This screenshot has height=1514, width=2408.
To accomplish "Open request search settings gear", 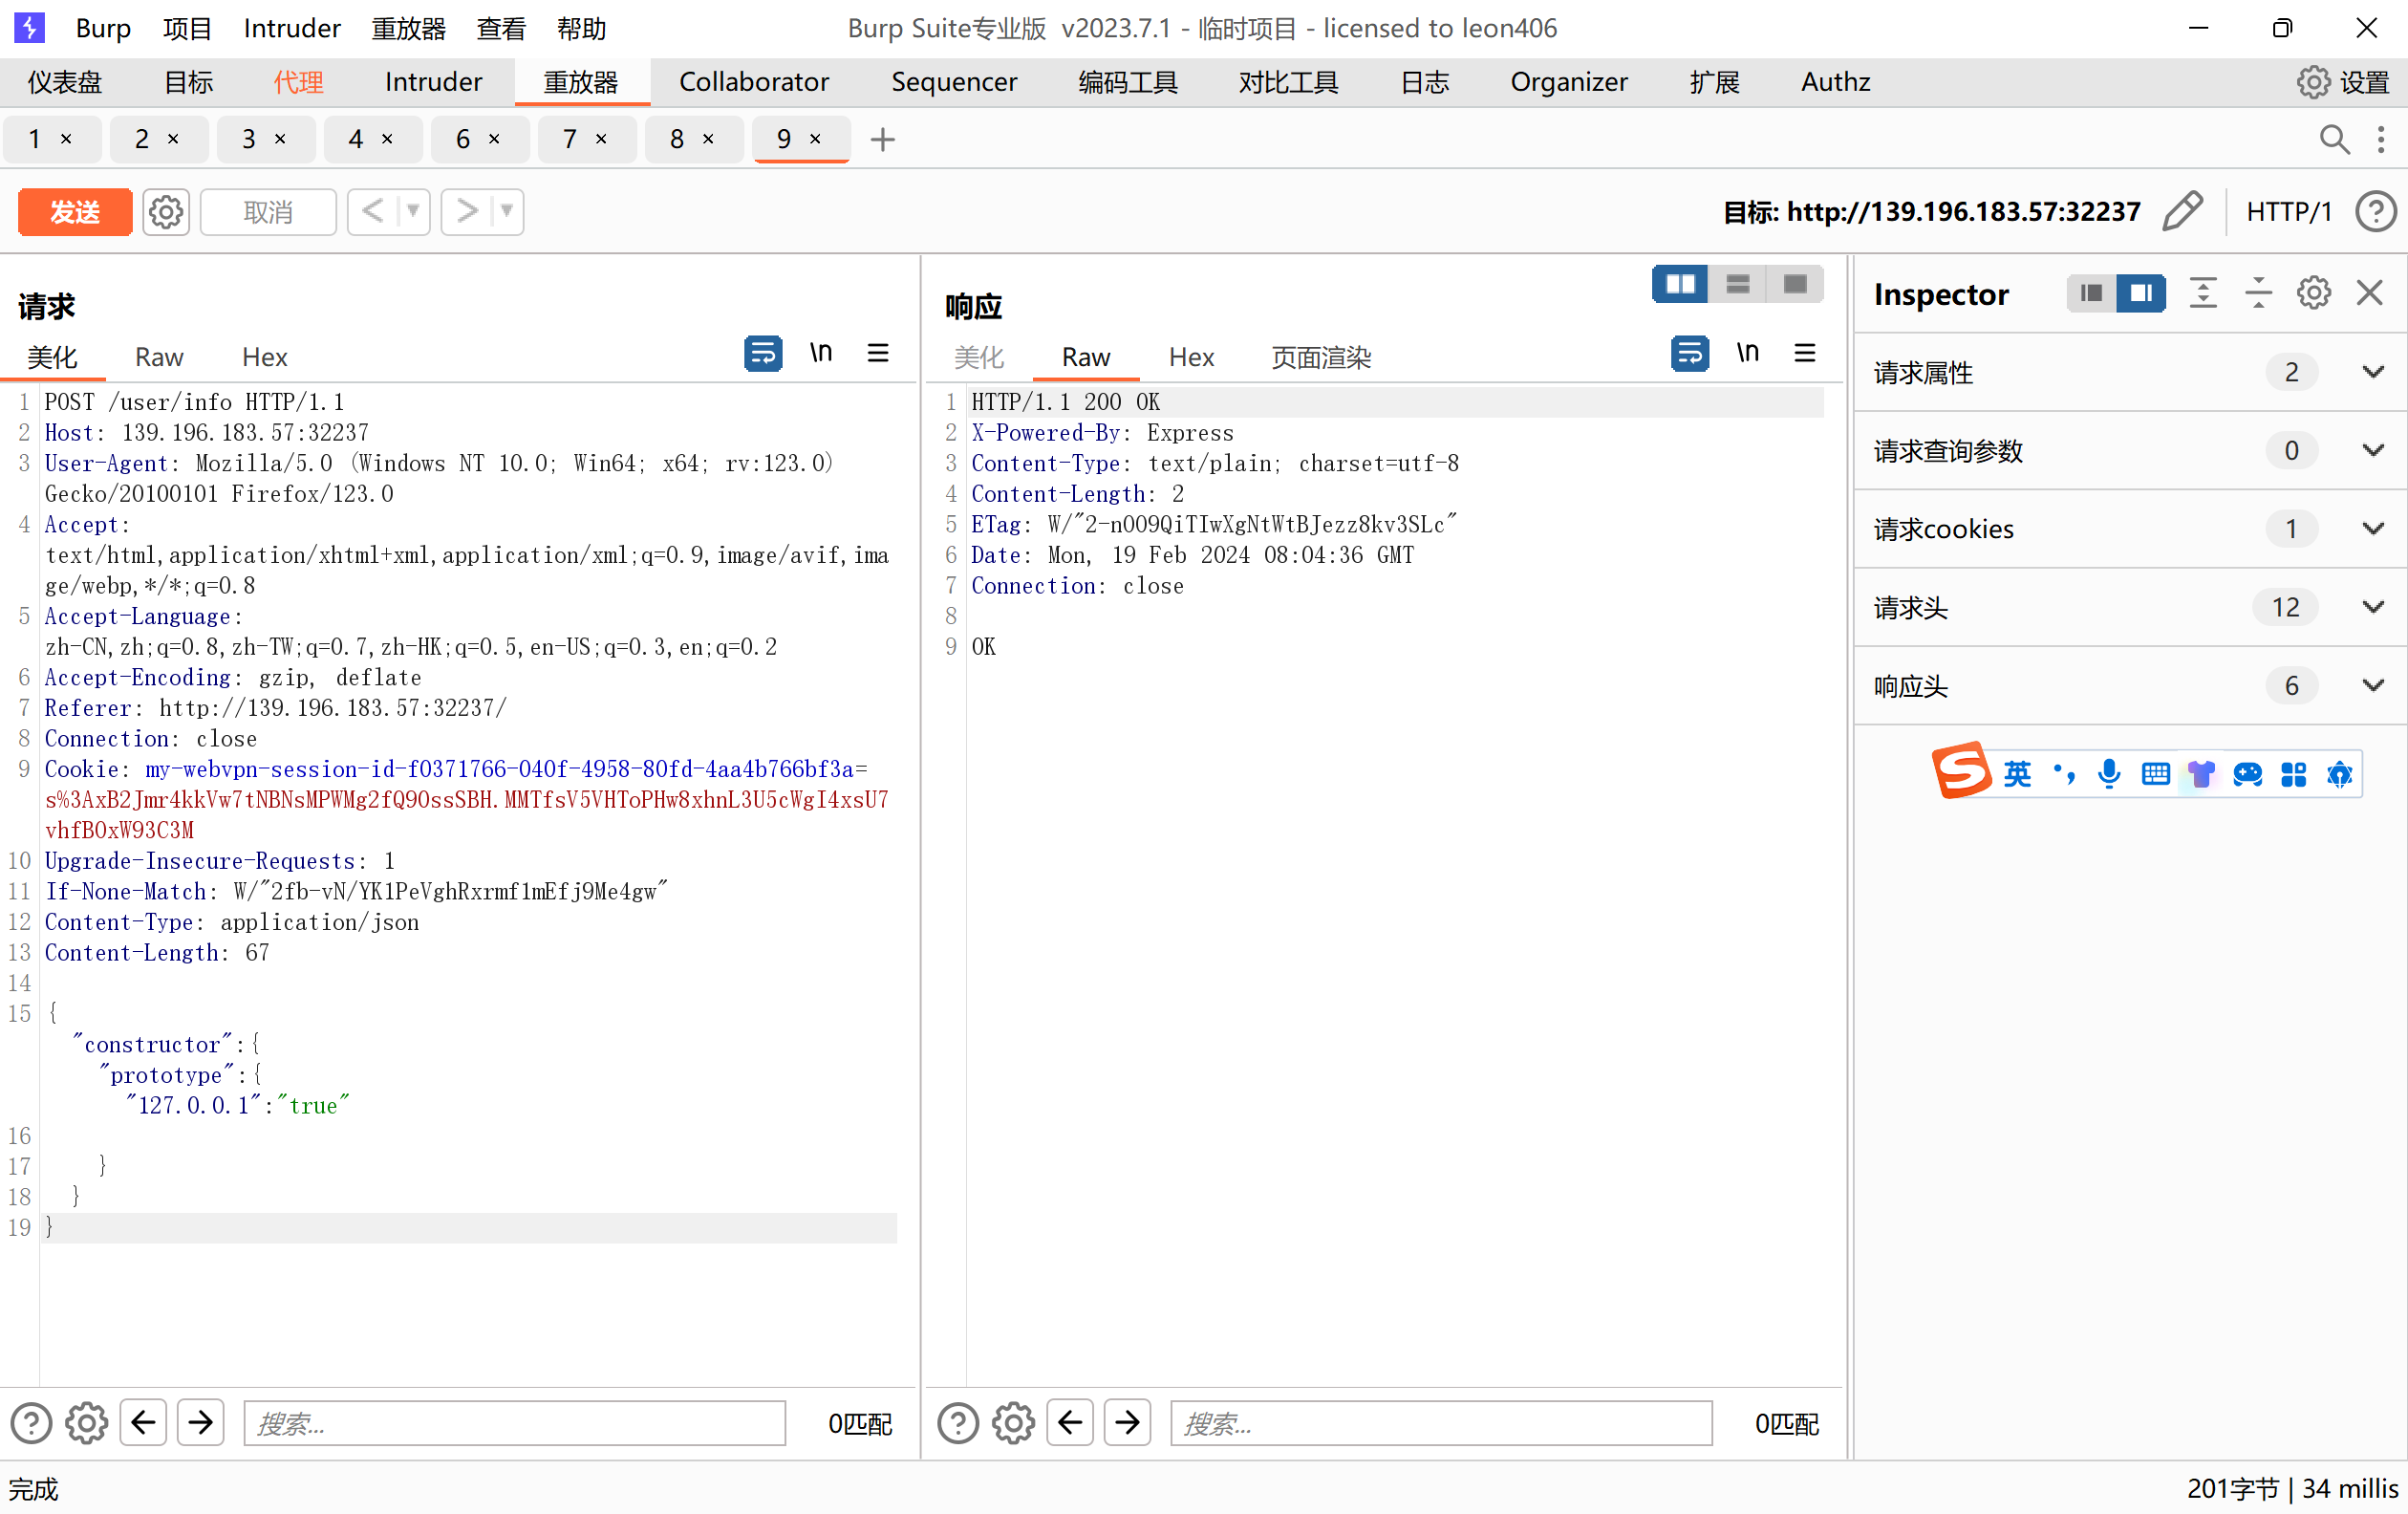I will [x=86, y=1422].
